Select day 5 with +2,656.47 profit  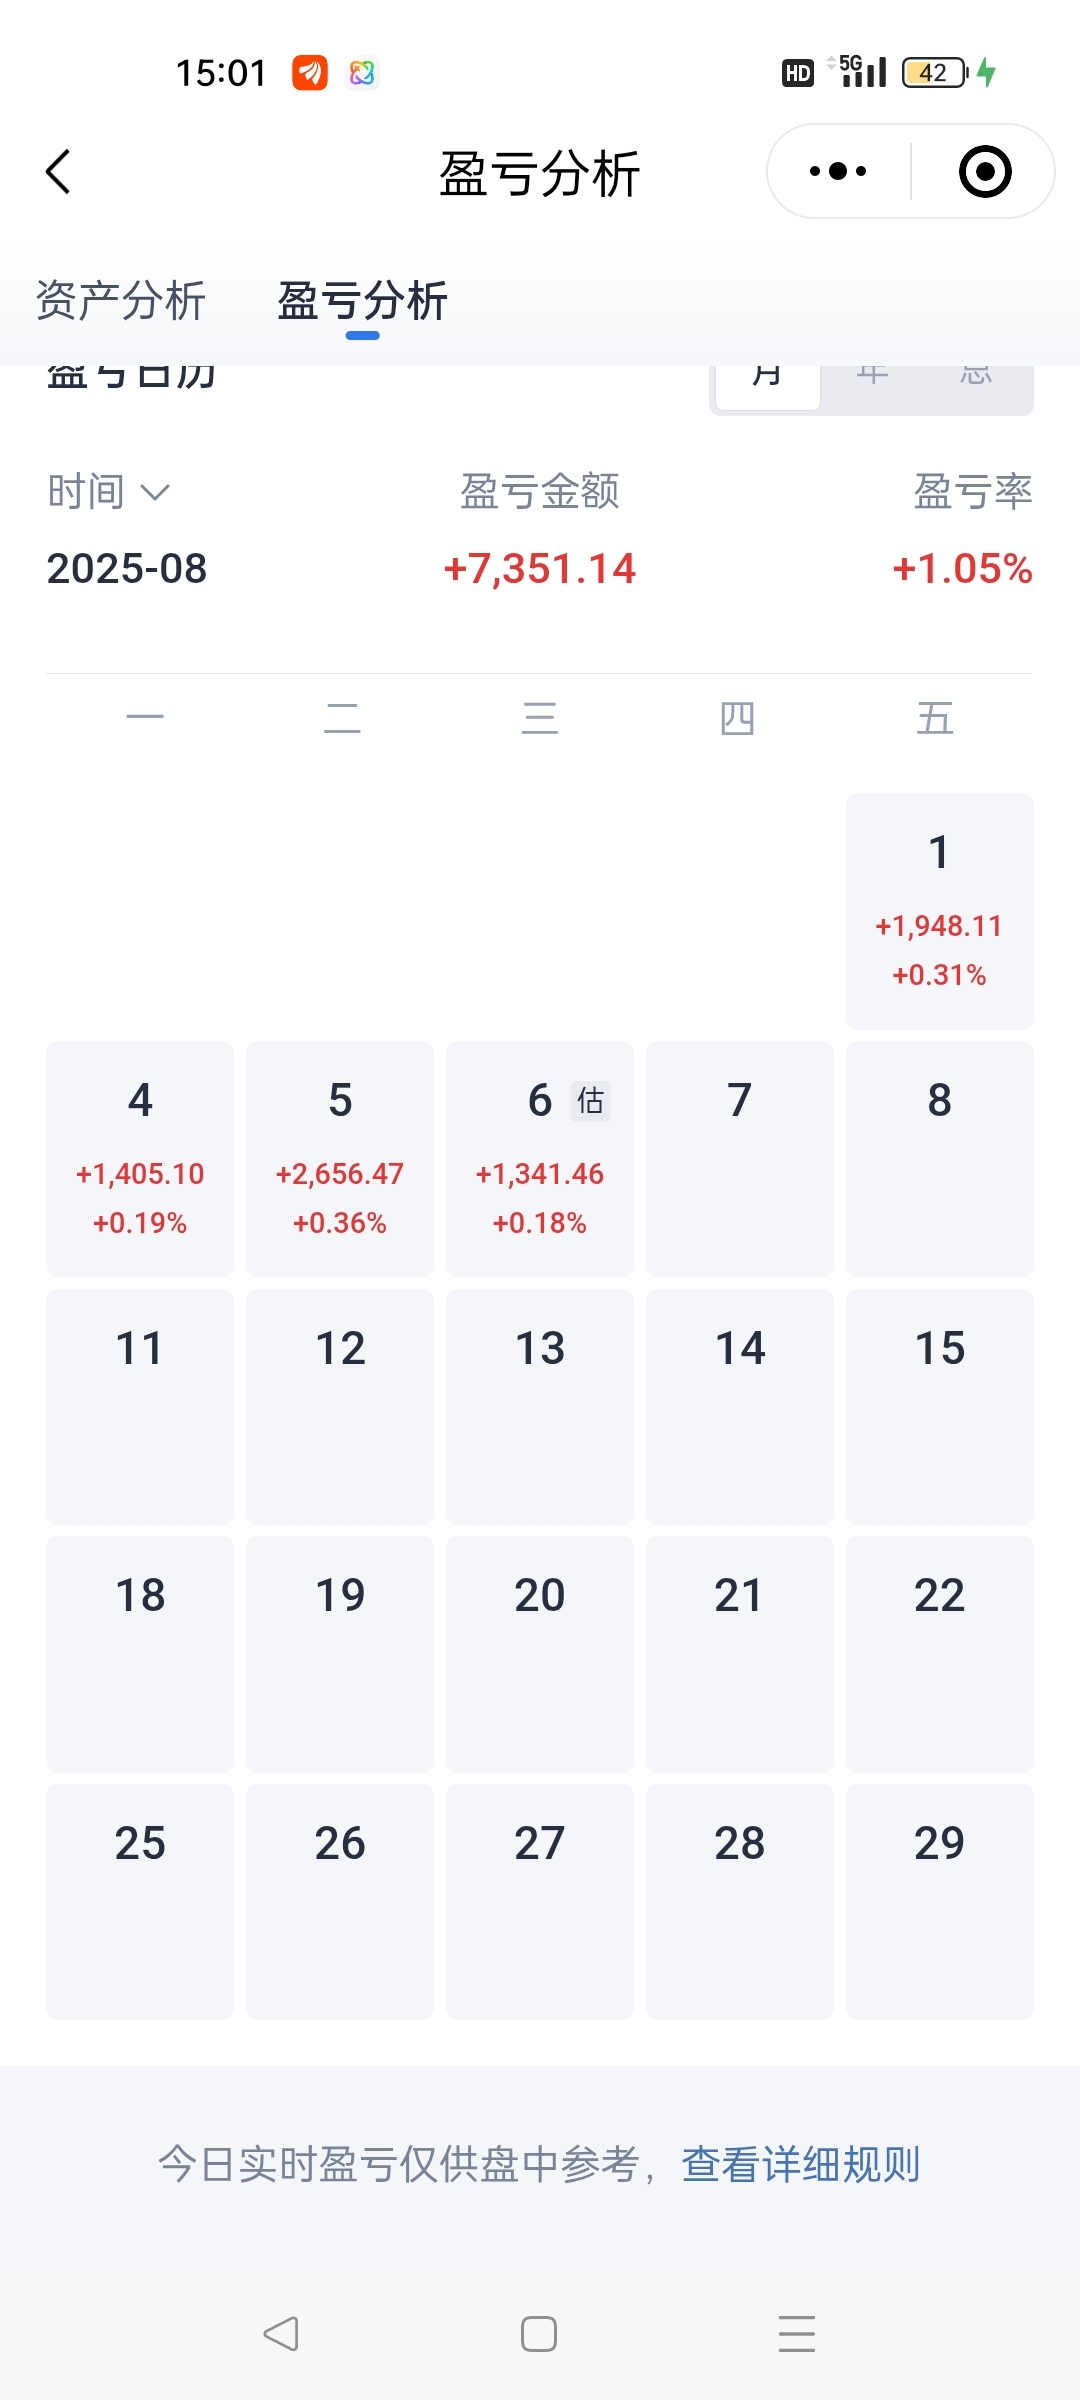[340, 1159]
